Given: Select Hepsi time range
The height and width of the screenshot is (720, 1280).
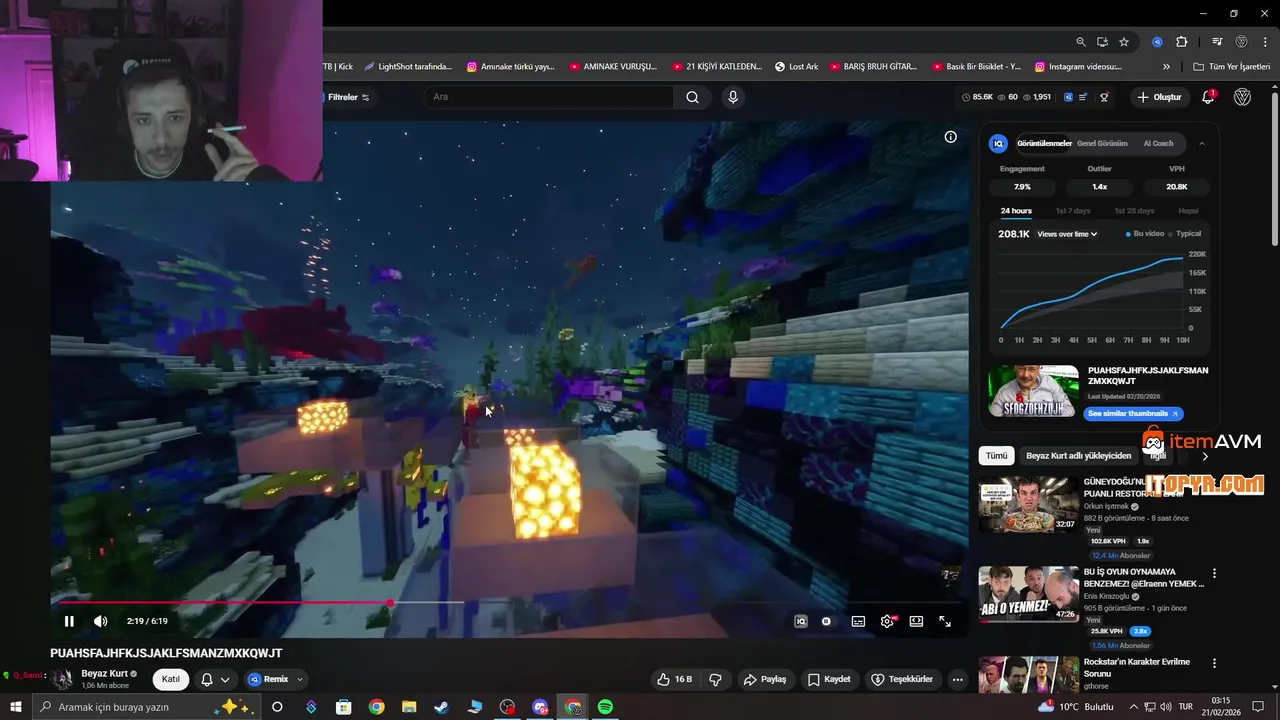Looking at the screenshot, I should (x=1188, y=211).
